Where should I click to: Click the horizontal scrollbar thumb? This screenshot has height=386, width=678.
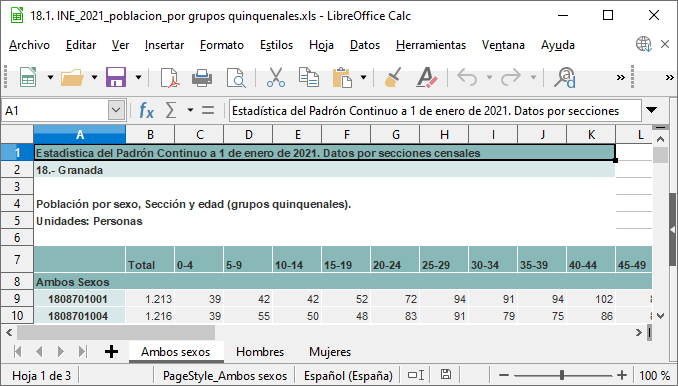(x=116, y=332)
